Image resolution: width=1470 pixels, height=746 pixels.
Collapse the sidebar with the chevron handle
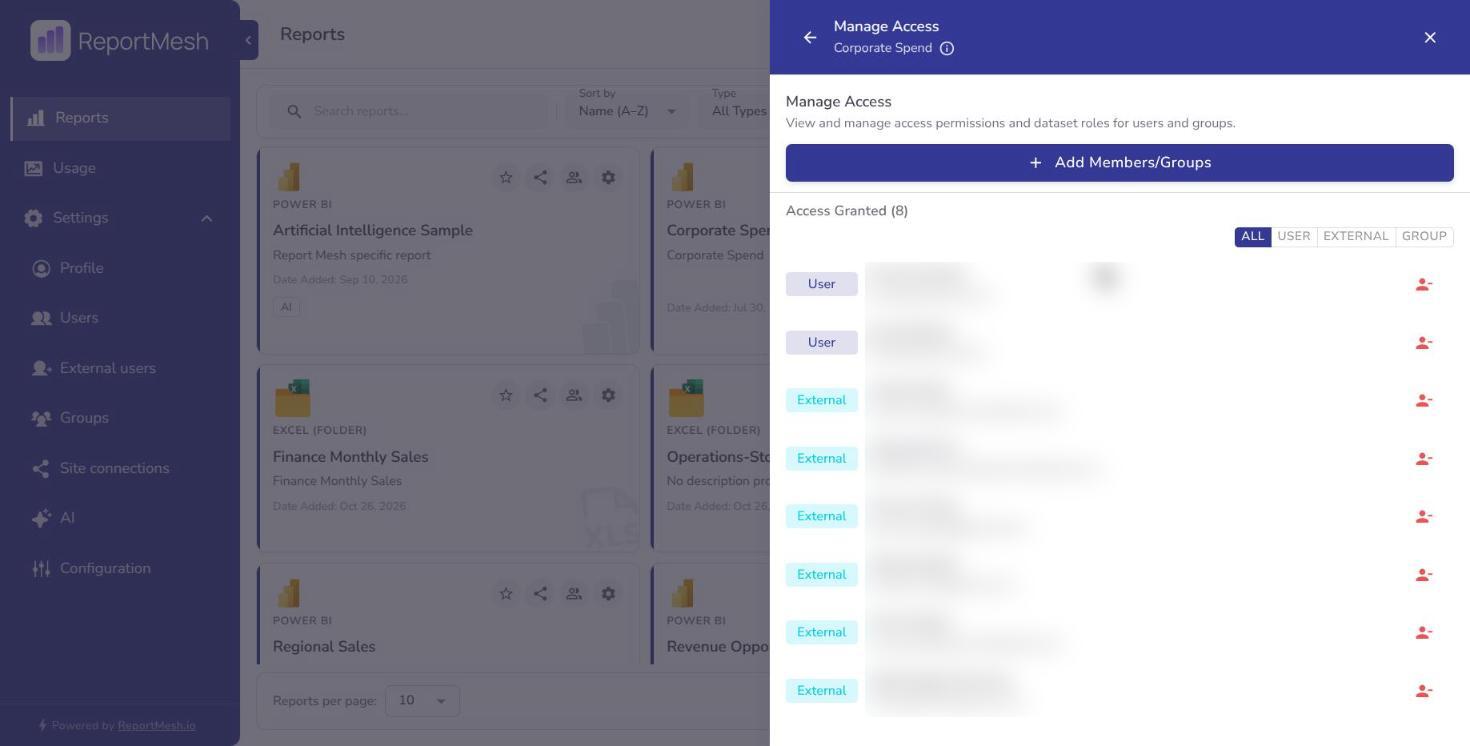(248, 40)
